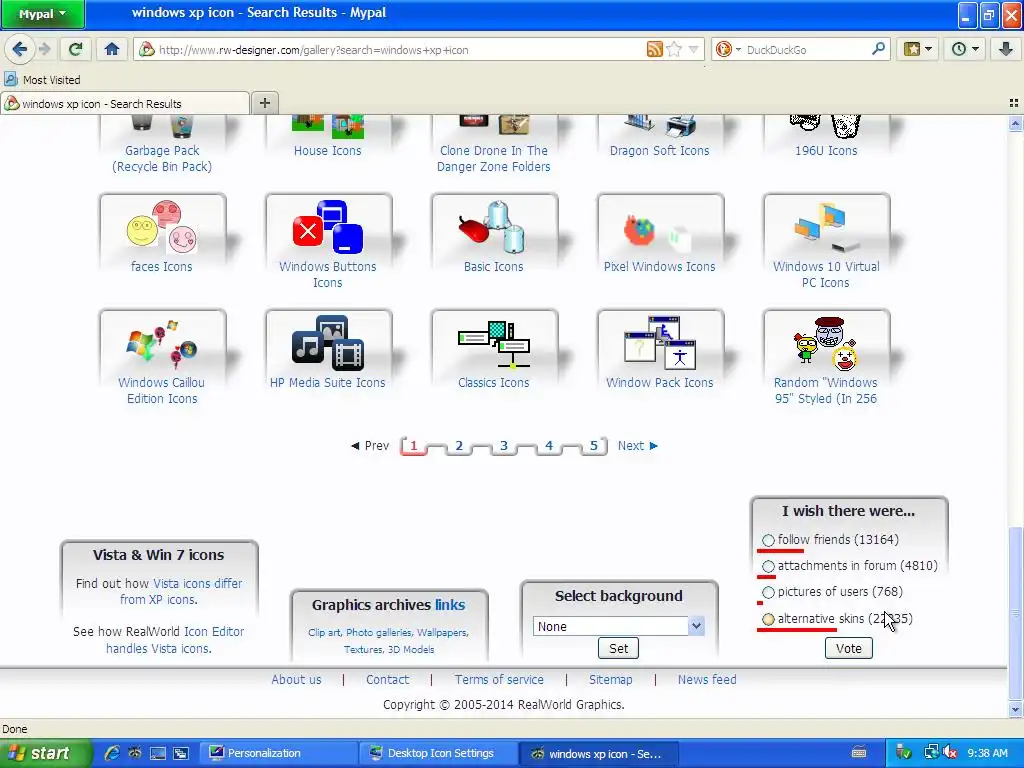Open the history clock toolbar dropdown

pyautogui.click(x=965, y=49)
